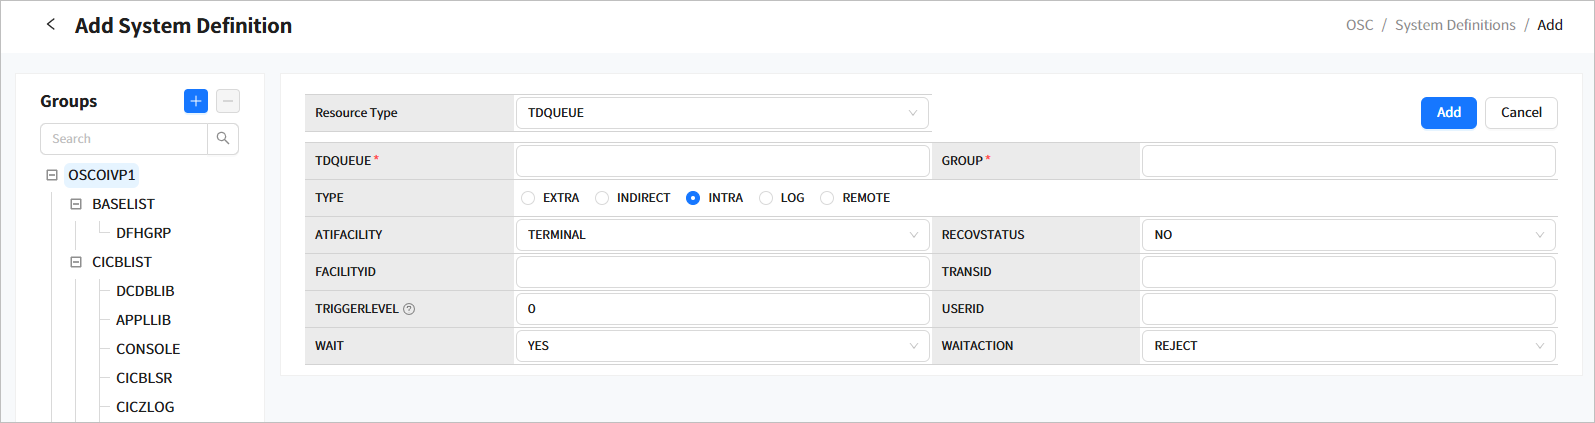
Task: Click the search magnifier icon in Groups
Action: point(223,139)
